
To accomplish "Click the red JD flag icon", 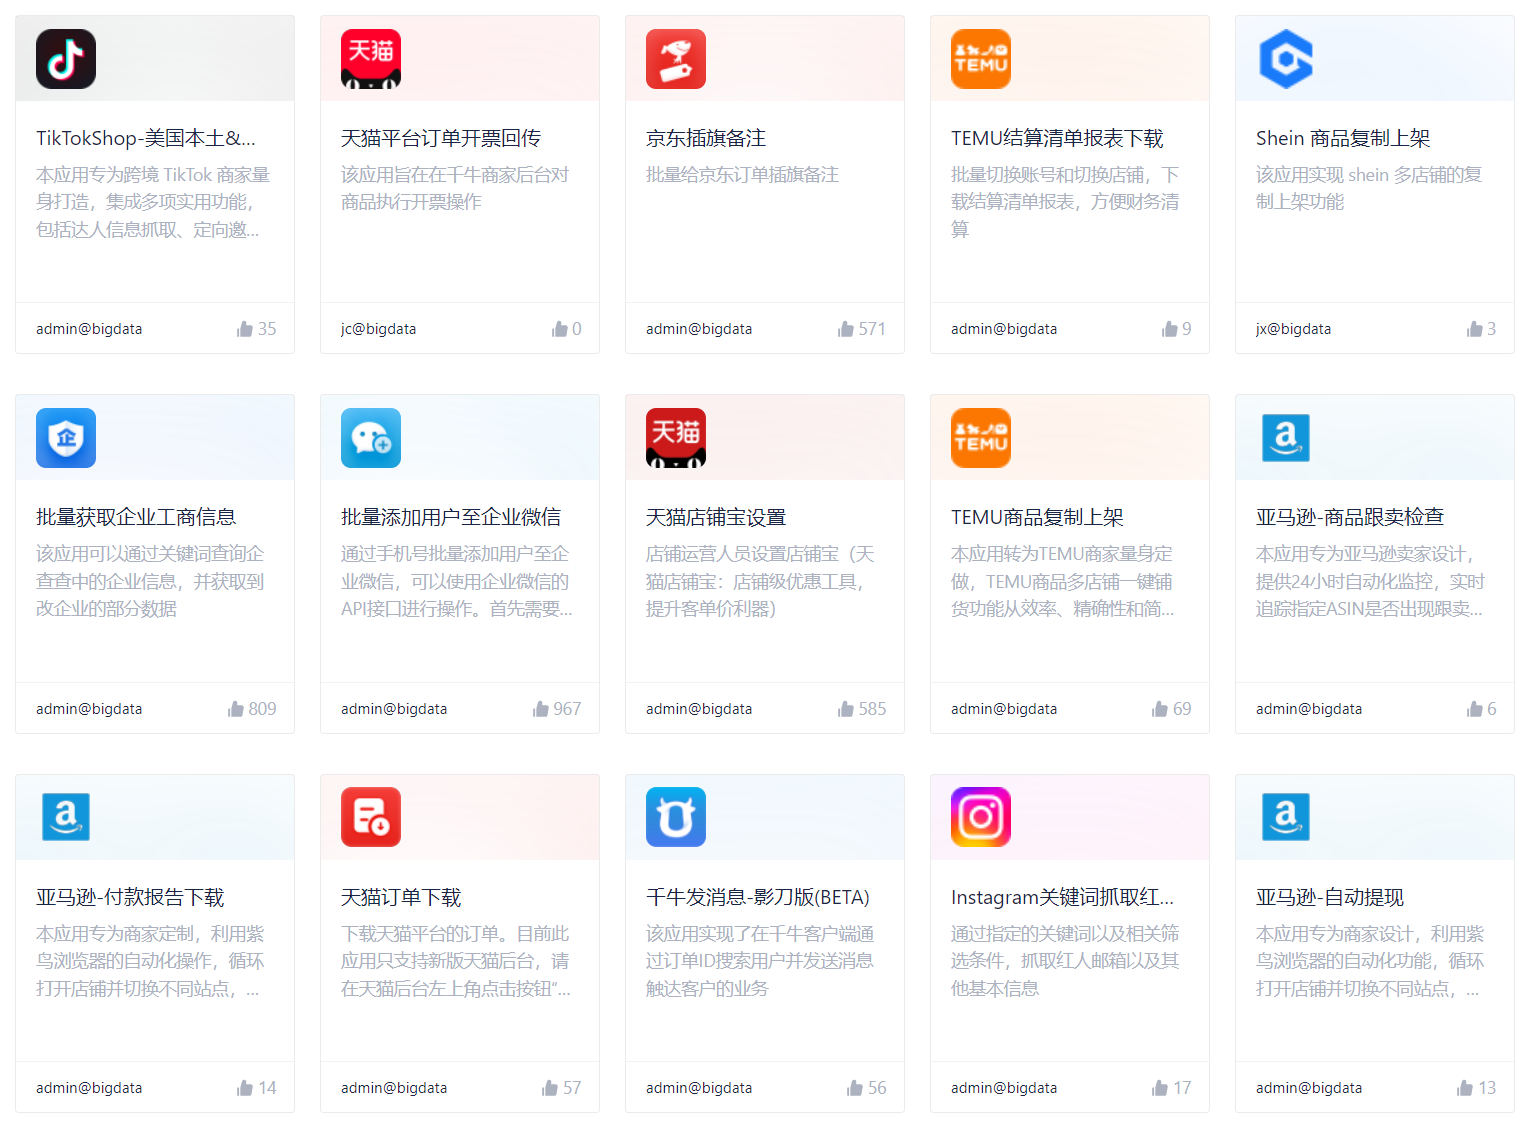I will click(x=676, y=59).
